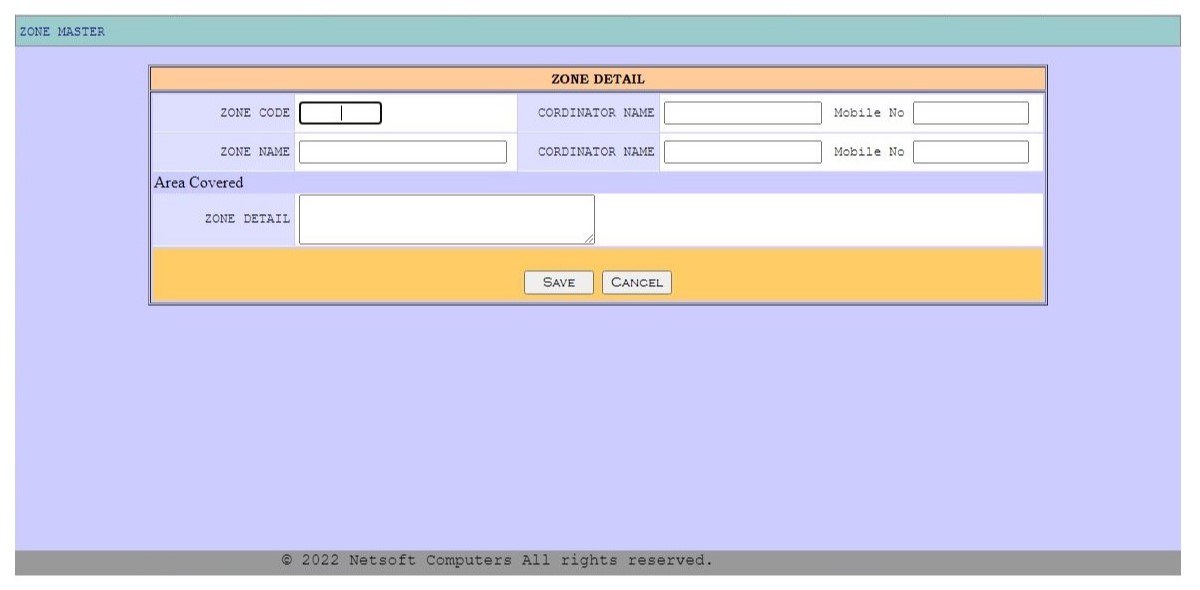Click the orange ZONE DETAIL header bar
The width and height of the screenshot is (1200, 590).
598,79
